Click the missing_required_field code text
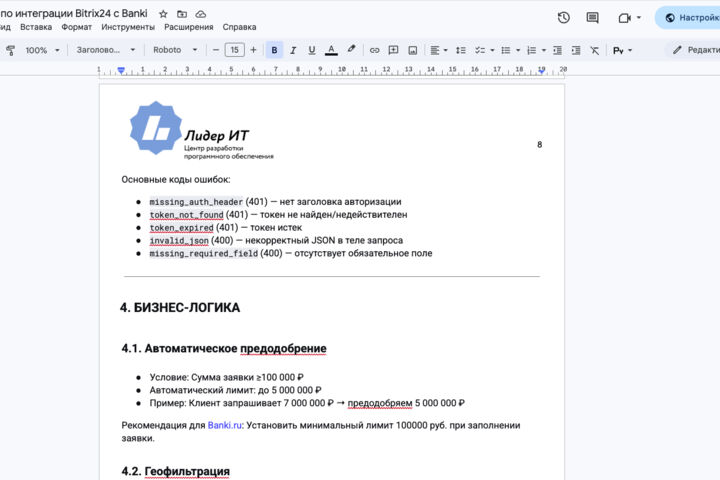The image size is (720, 480). click(203, 253)
